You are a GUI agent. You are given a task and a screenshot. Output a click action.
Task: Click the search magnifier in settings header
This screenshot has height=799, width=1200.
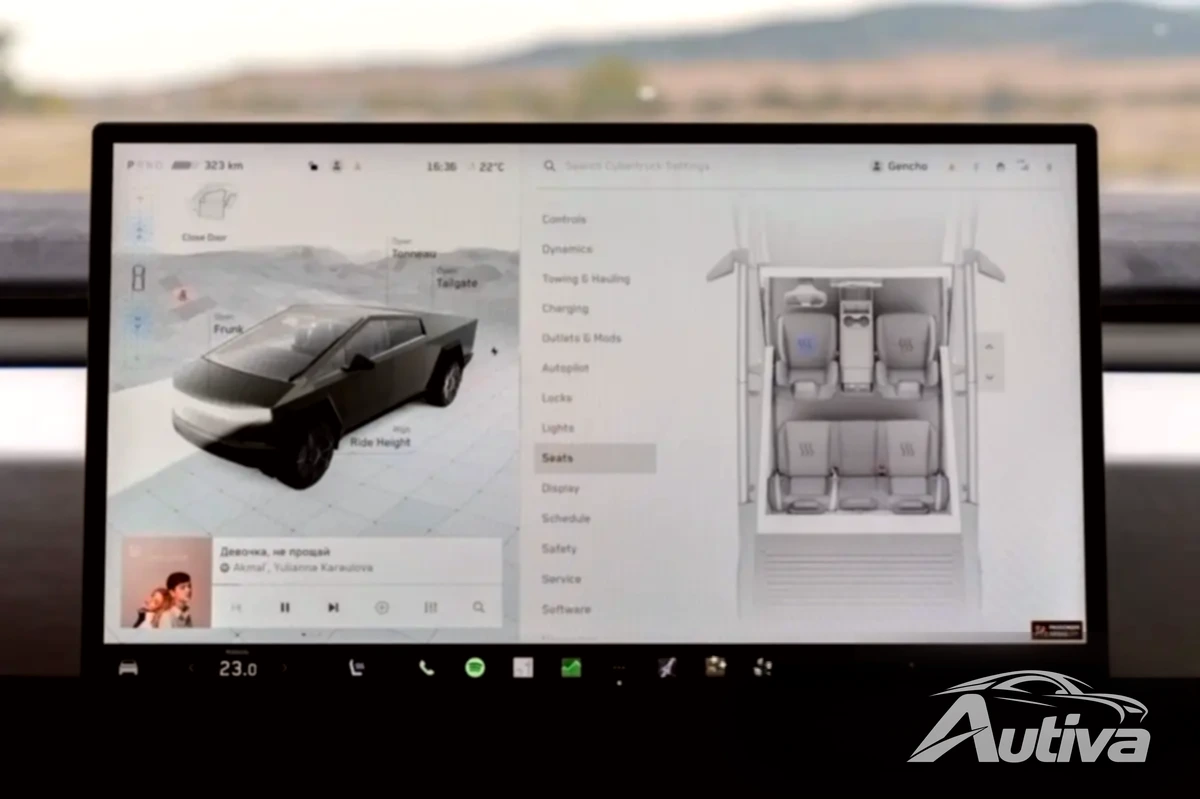549,166
